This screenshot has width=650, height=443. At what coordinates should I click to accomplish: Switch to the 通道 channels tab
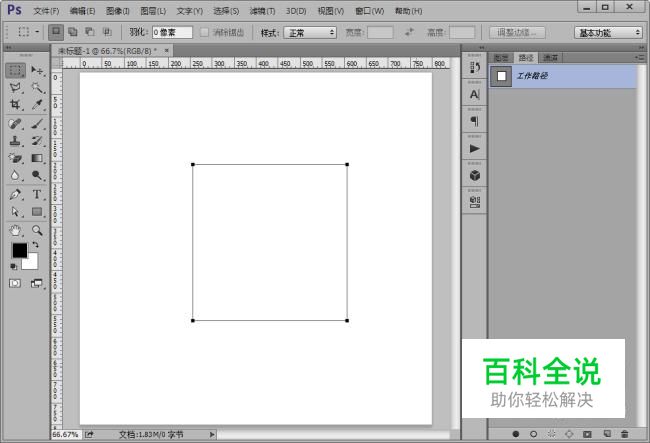(551, 58)
